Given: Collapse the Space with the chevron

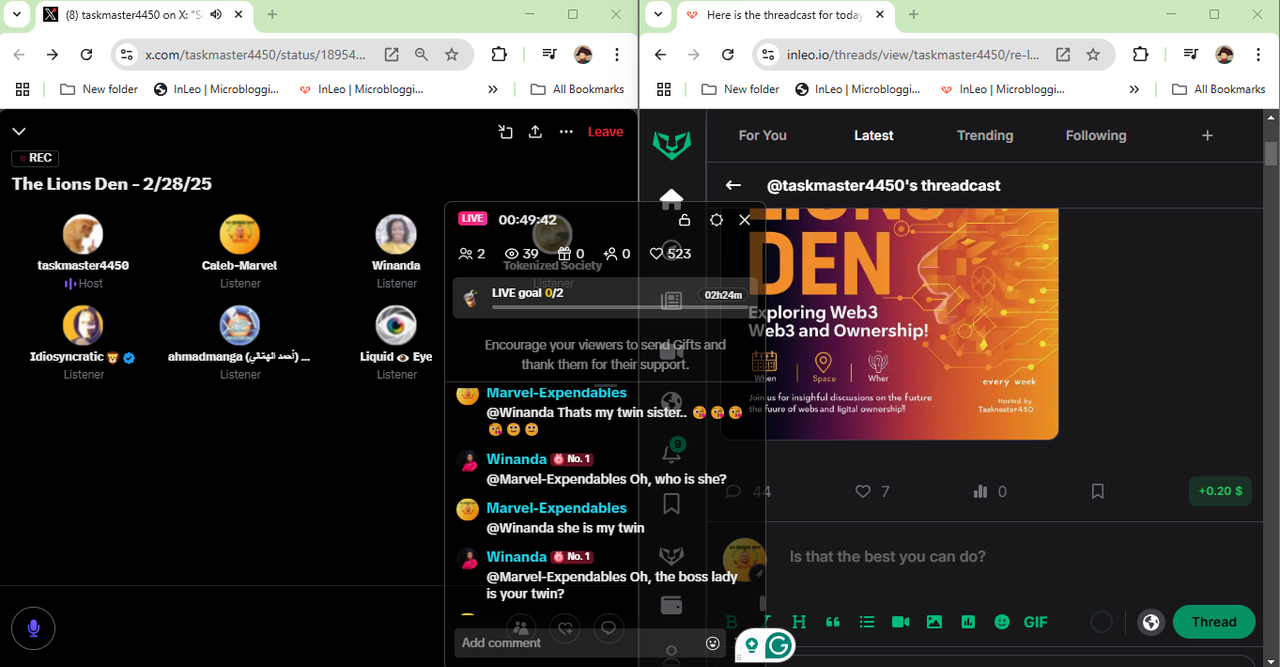Looking at the screenshot, I should (19, 131).
